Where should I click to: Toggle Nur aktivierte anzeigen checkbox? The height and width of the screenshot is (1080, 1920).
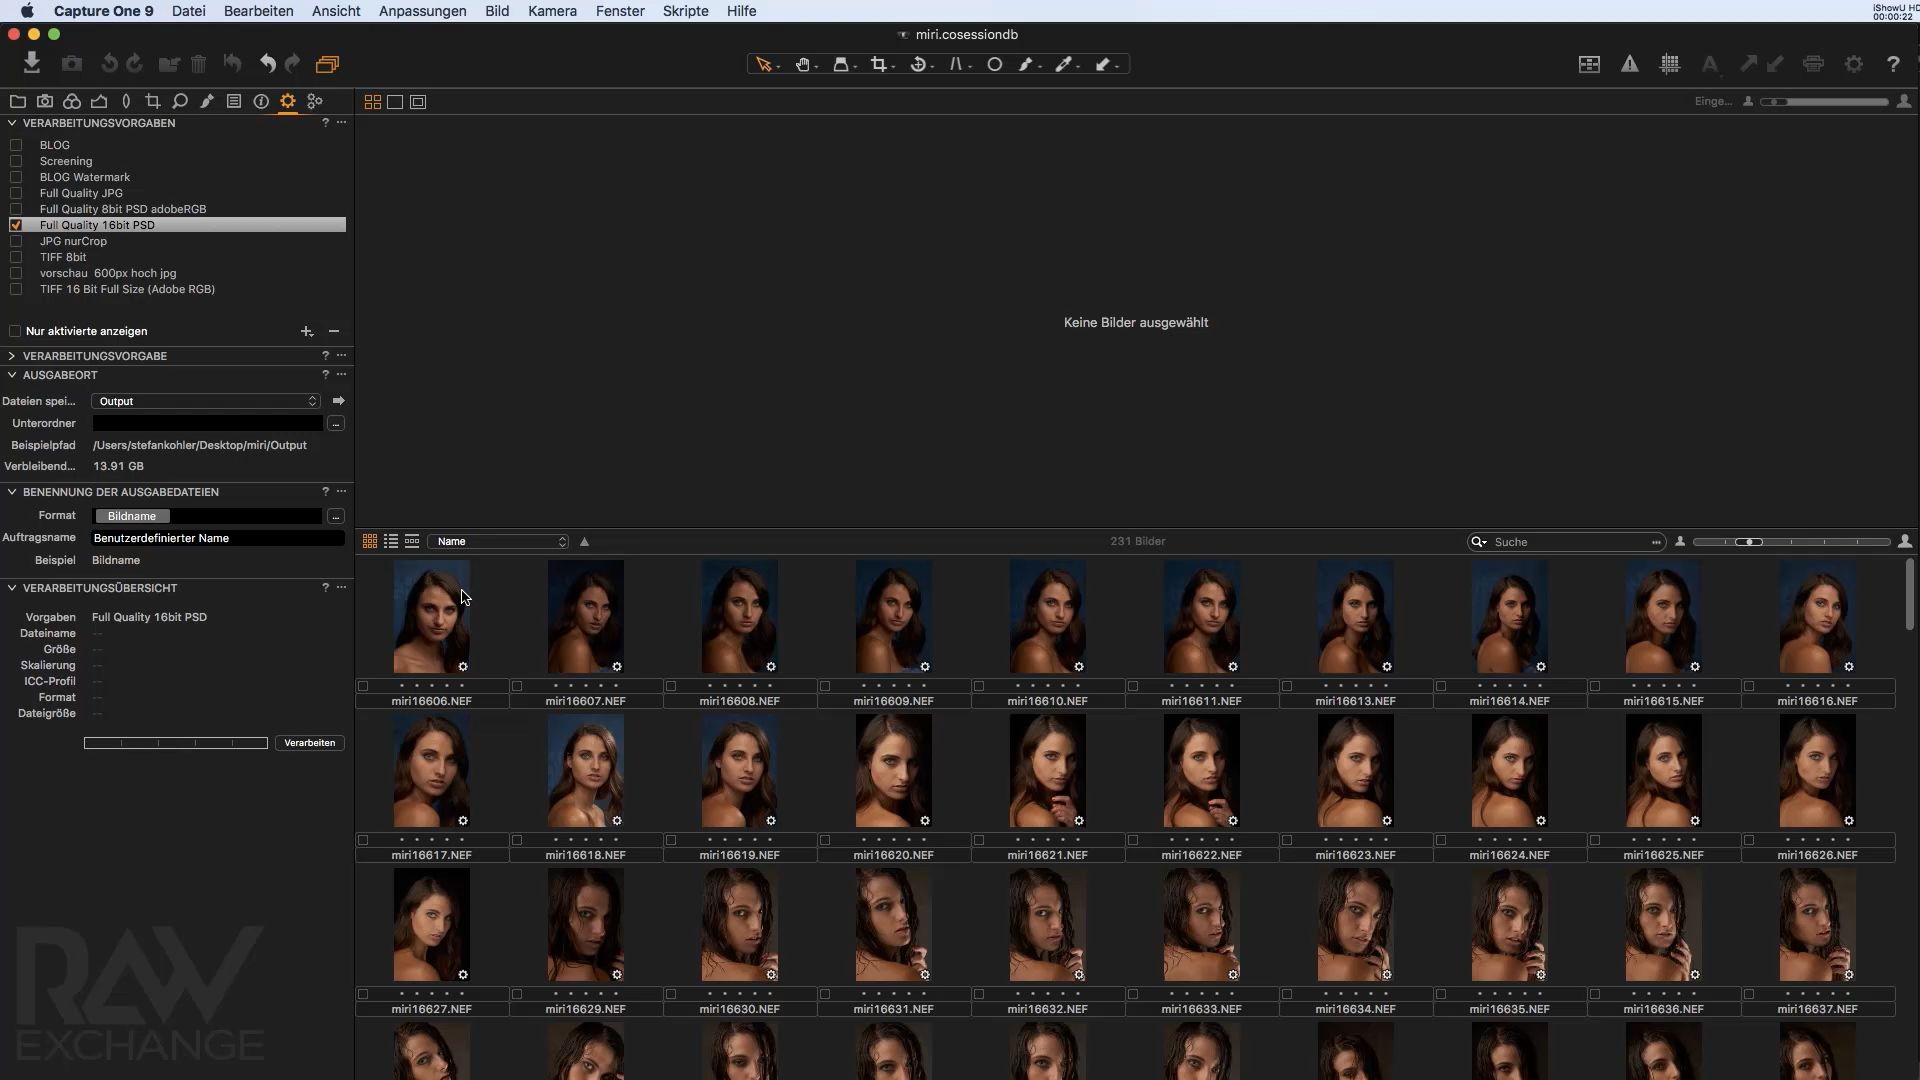click(x=15, y=331)
